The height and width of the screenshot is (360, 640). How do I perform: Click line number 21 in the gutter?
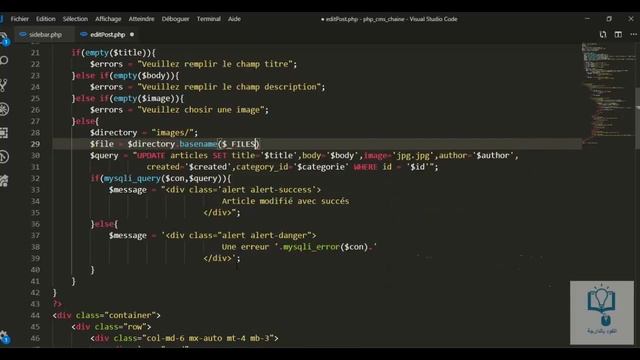[35, 53]
